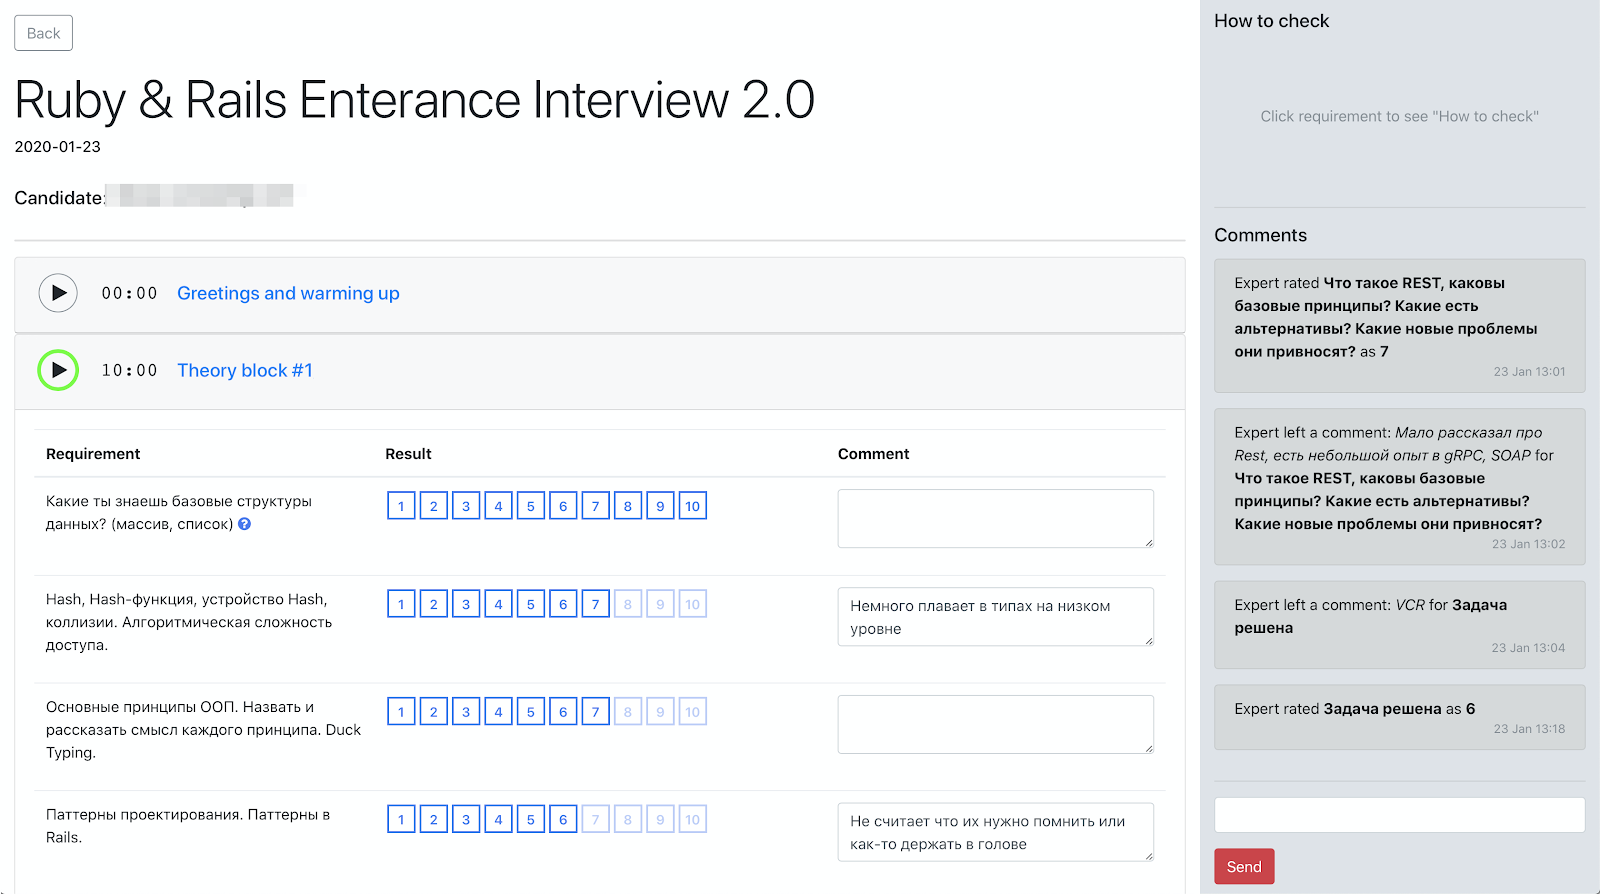1600x894 pixels.
Task: Rate data structures question as 10
Action: click(x=693, y=506)
